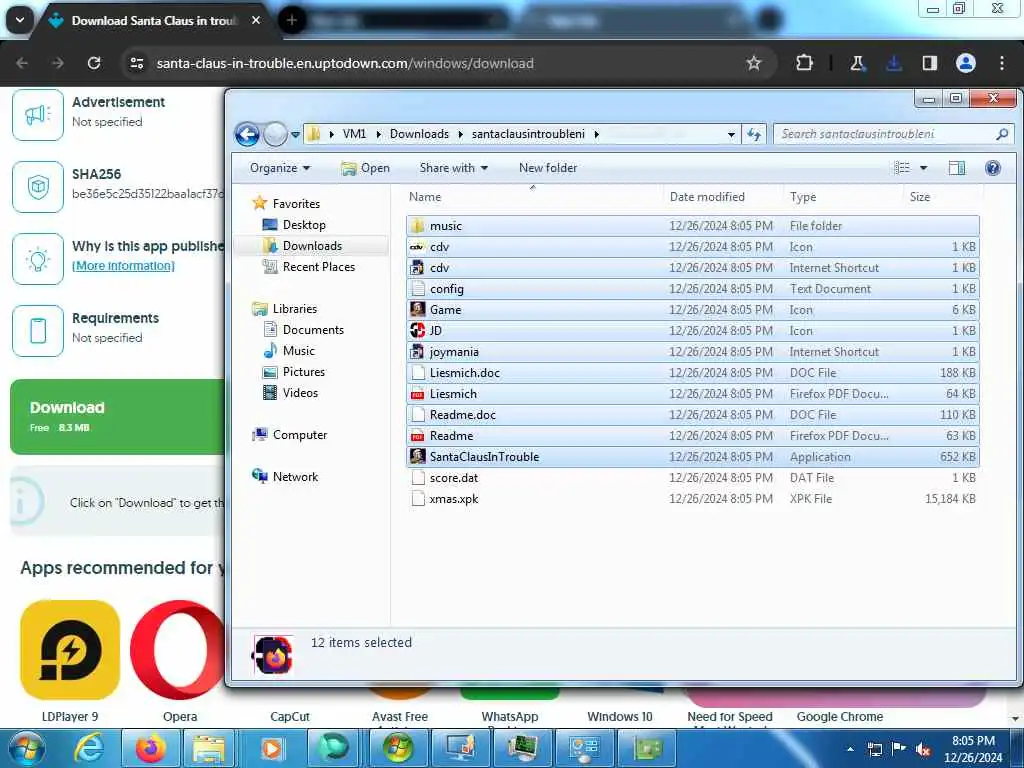Click the green Download button in Chrome

pos(118,417)
